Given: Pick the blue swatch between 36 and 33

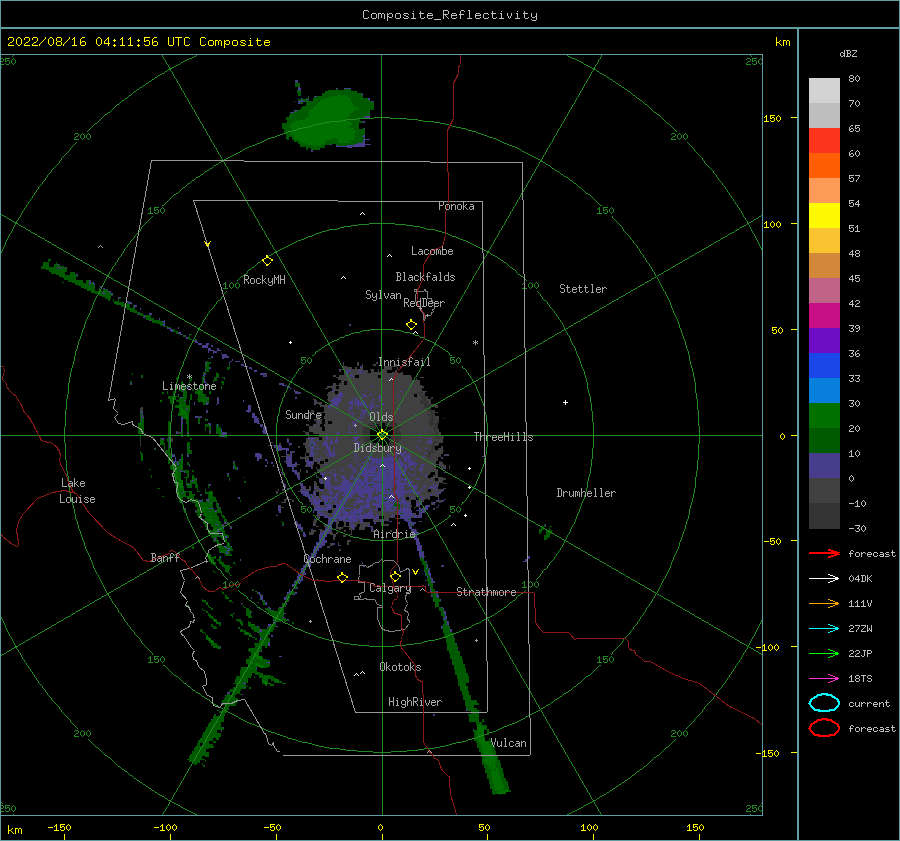Looking at the screenshot, I should click(824, 366).
